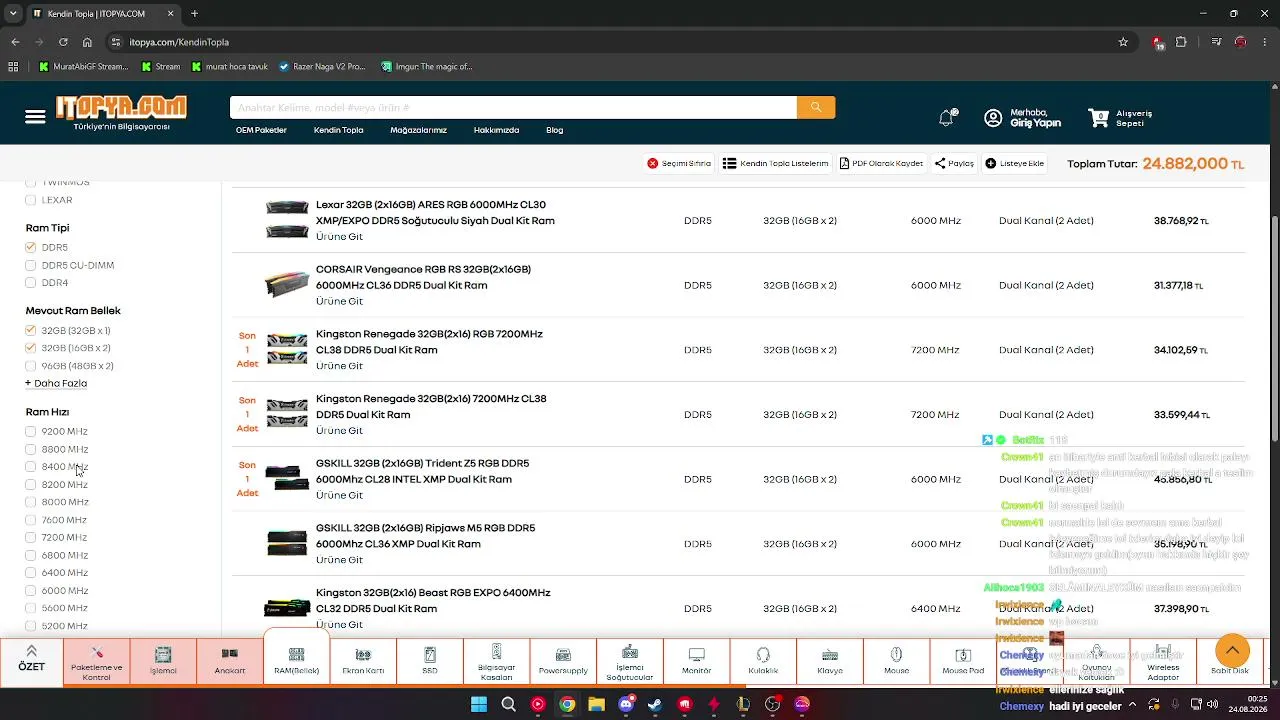This screenshot has width=1280, height=720.
Task: Open Ürüne Git for CORSAIR Vengeance RAM
Action: tap(339, 301)
